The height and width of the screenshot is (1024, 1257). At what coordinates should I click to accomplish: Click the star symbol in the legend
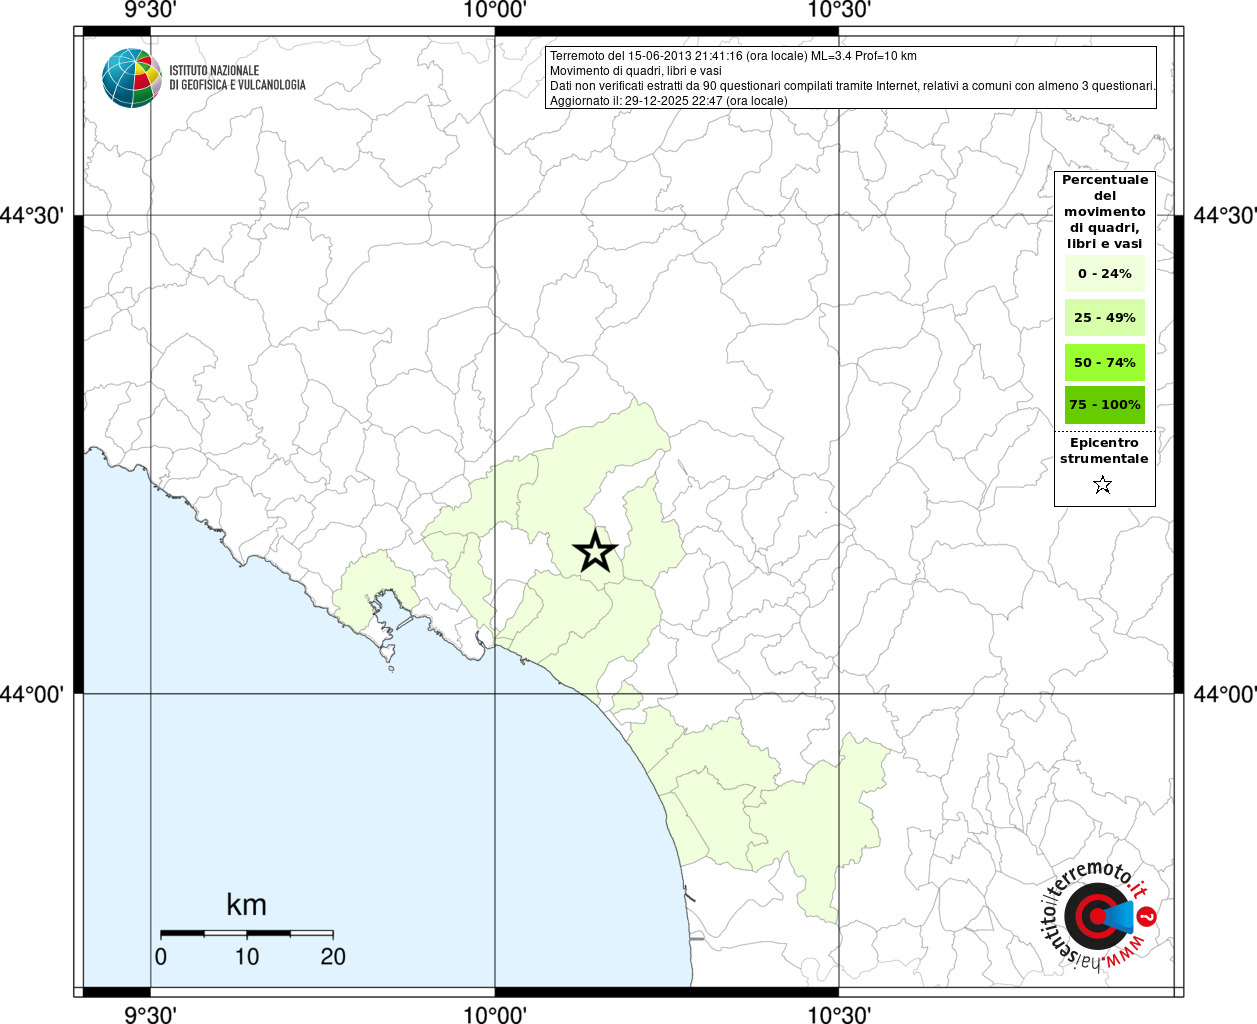[x=1102, y=485]
